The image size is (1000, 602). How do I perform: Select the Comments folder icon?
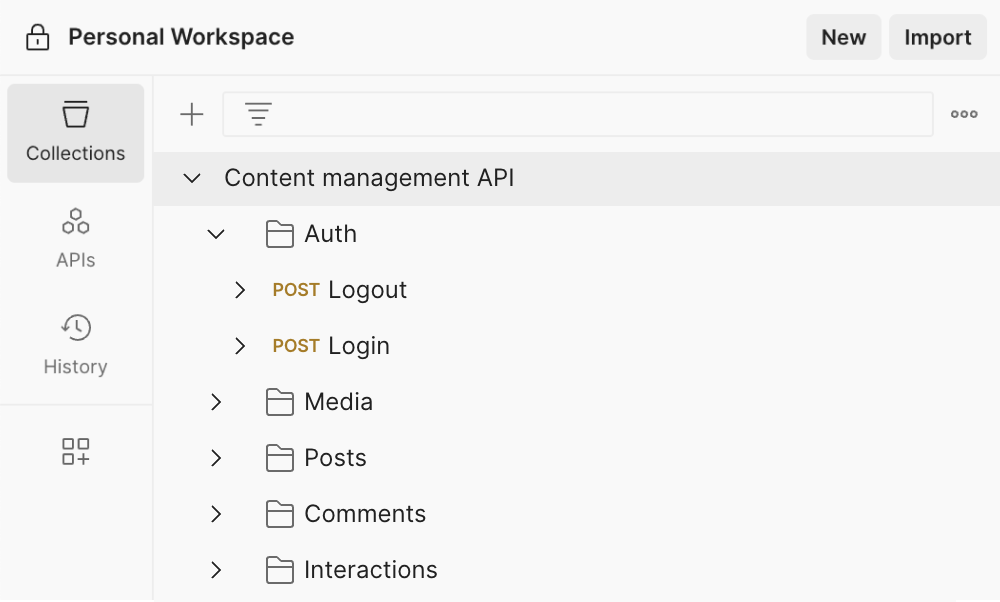(280, 514)
